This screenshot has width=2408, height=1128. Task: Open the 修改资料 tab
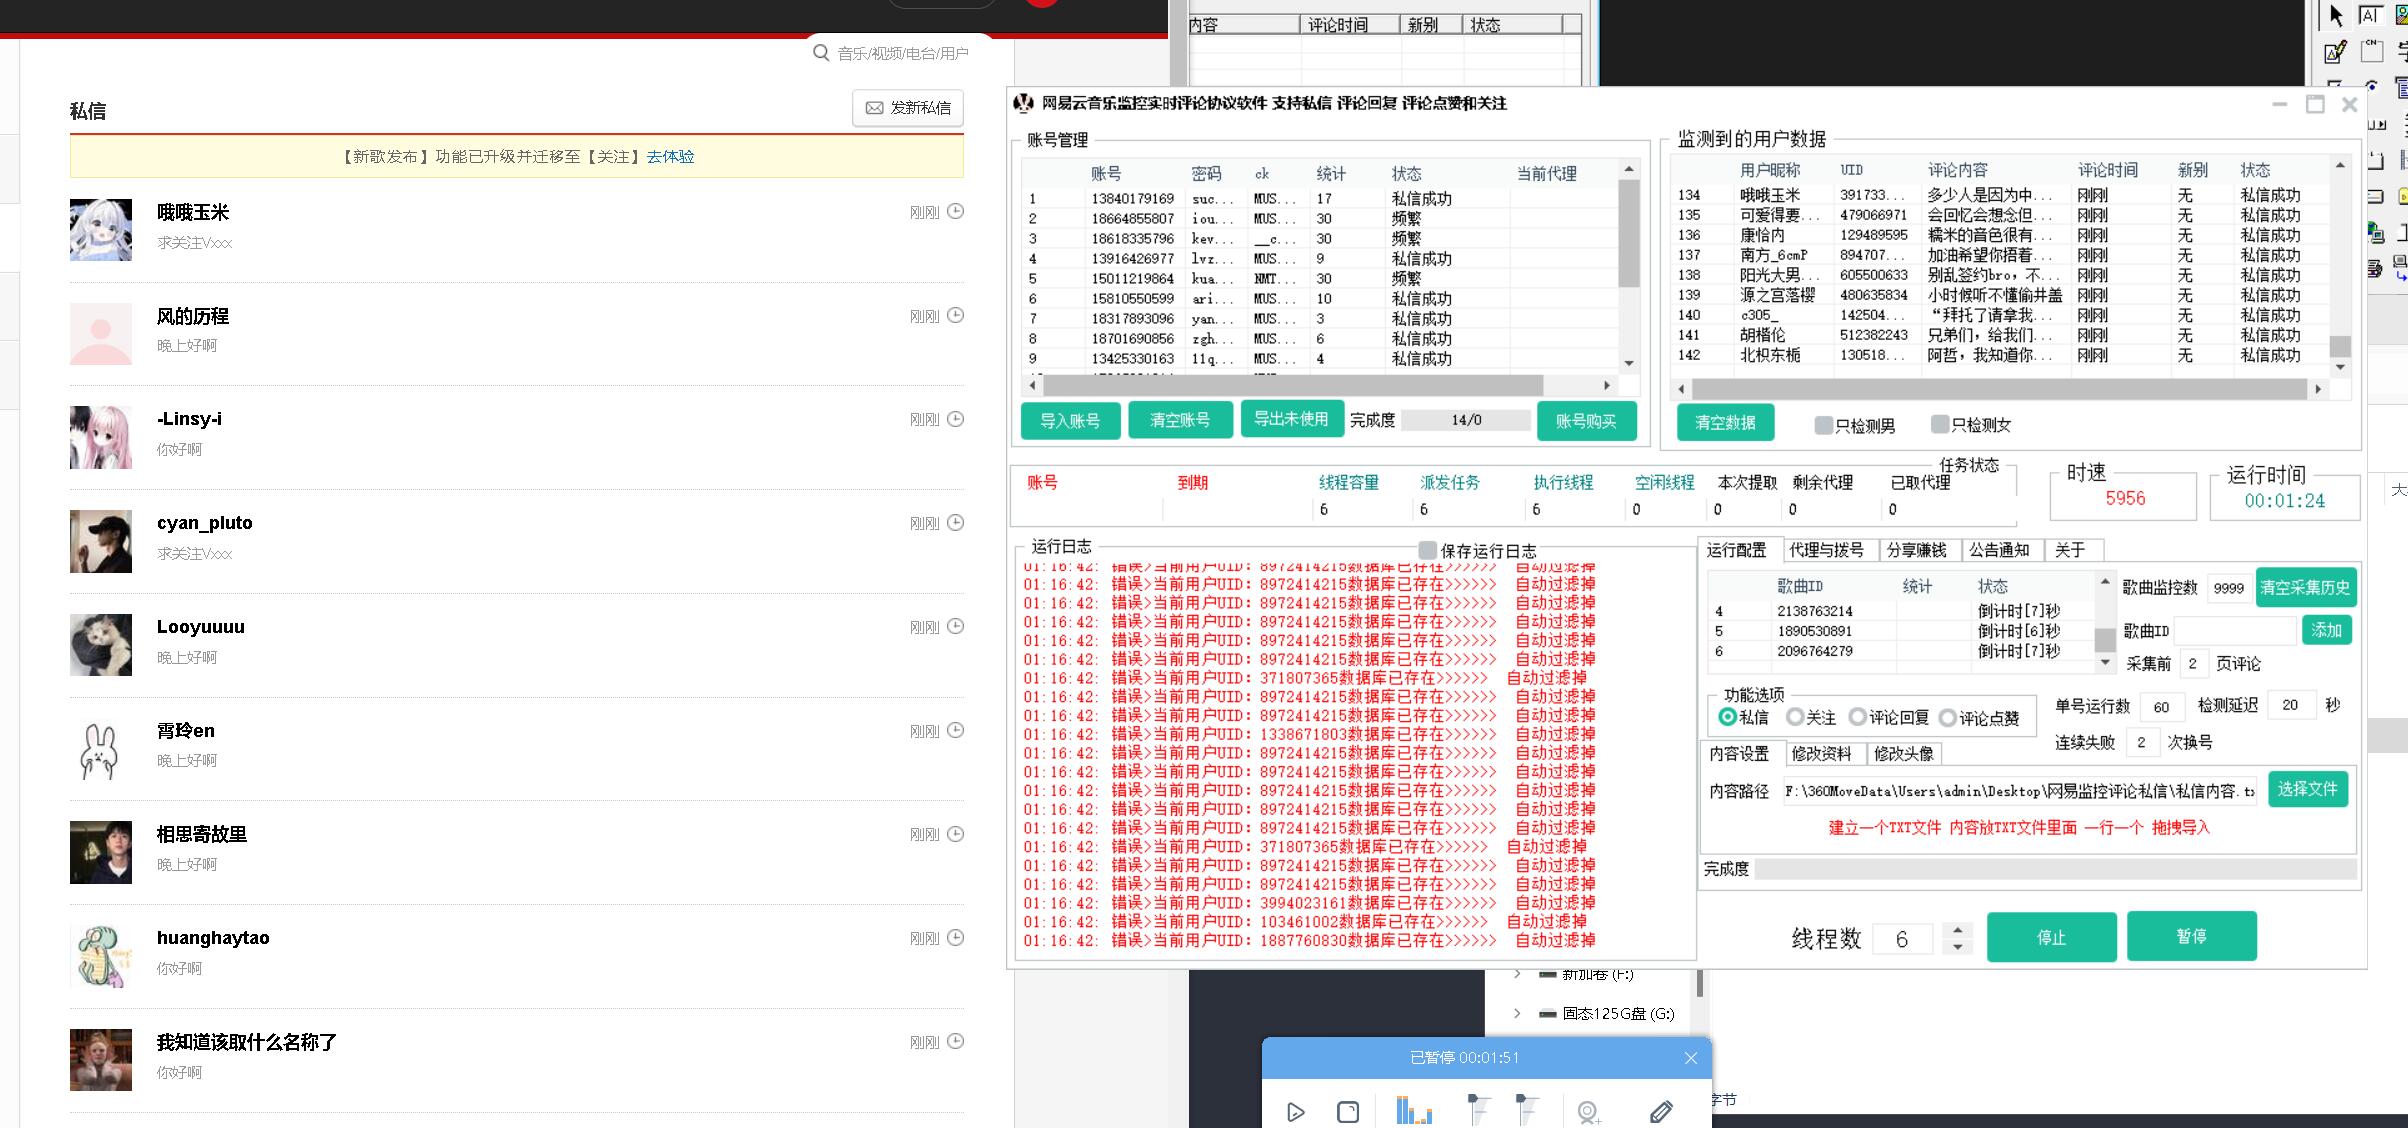[1820, 754]
